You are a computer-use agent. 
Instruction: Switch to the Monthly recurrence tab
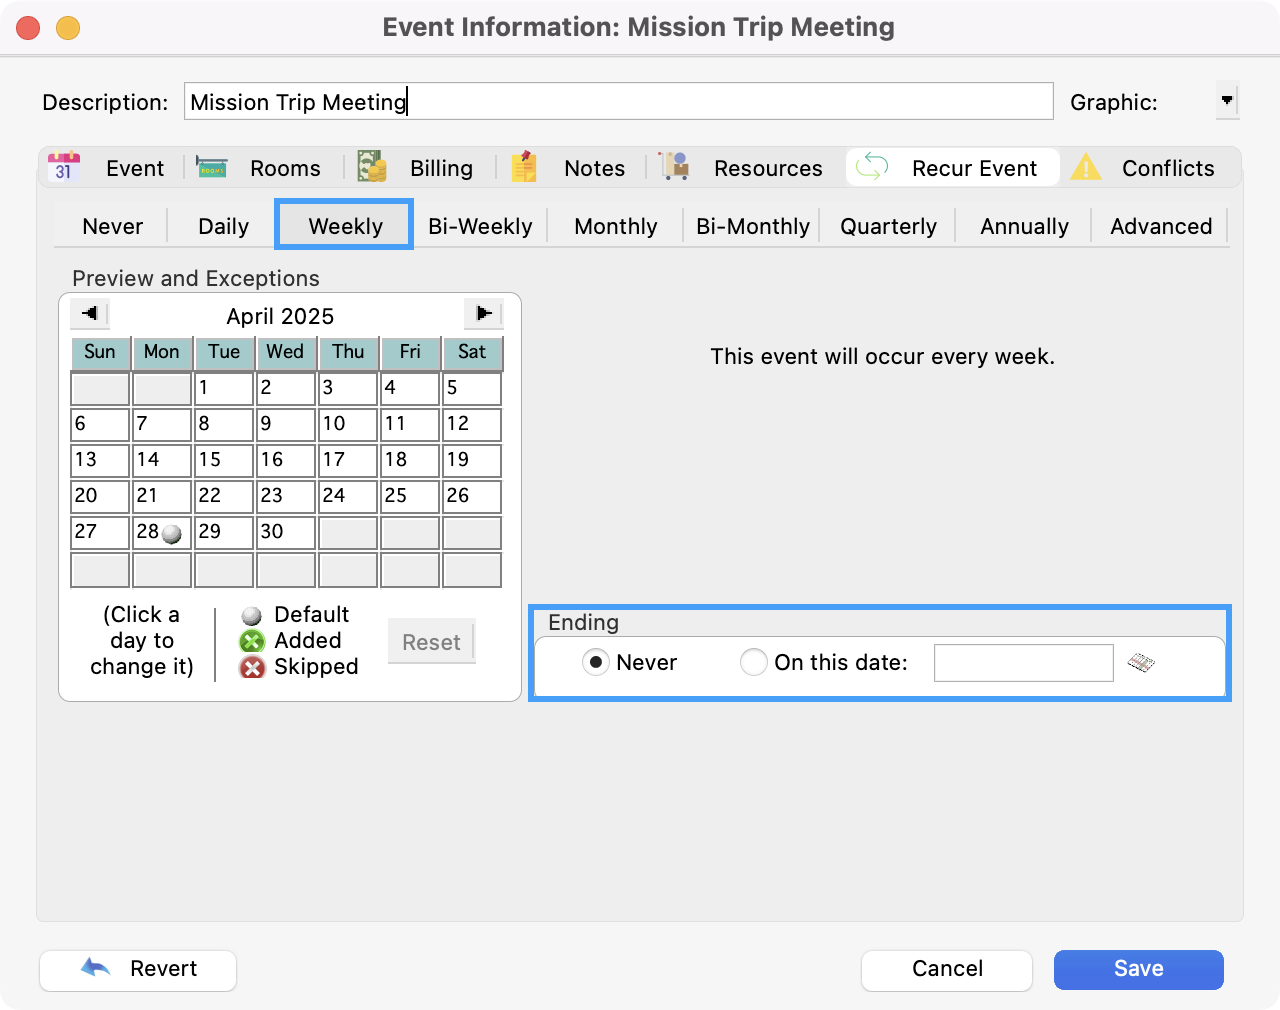(615, 226)
